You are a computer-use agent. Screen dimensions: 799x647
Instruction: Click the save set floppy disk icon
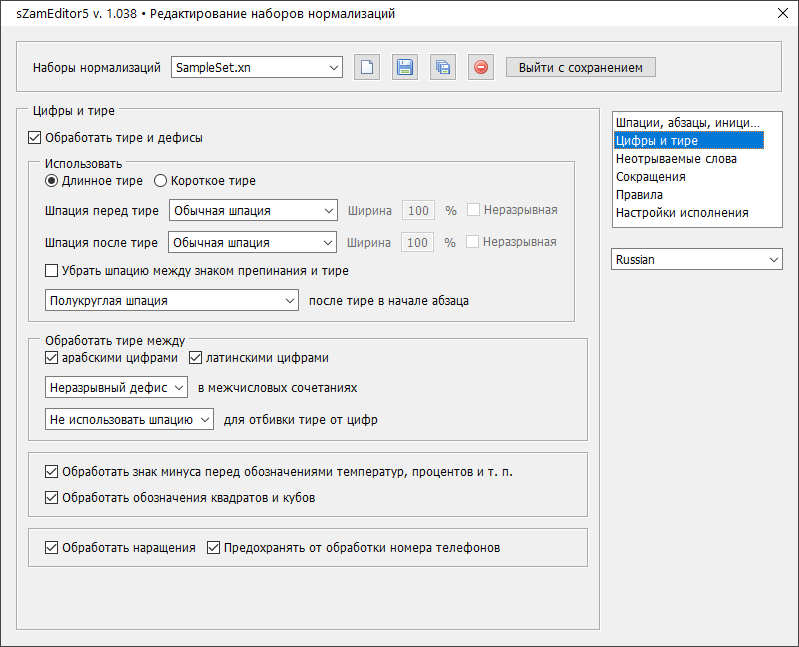405,68
